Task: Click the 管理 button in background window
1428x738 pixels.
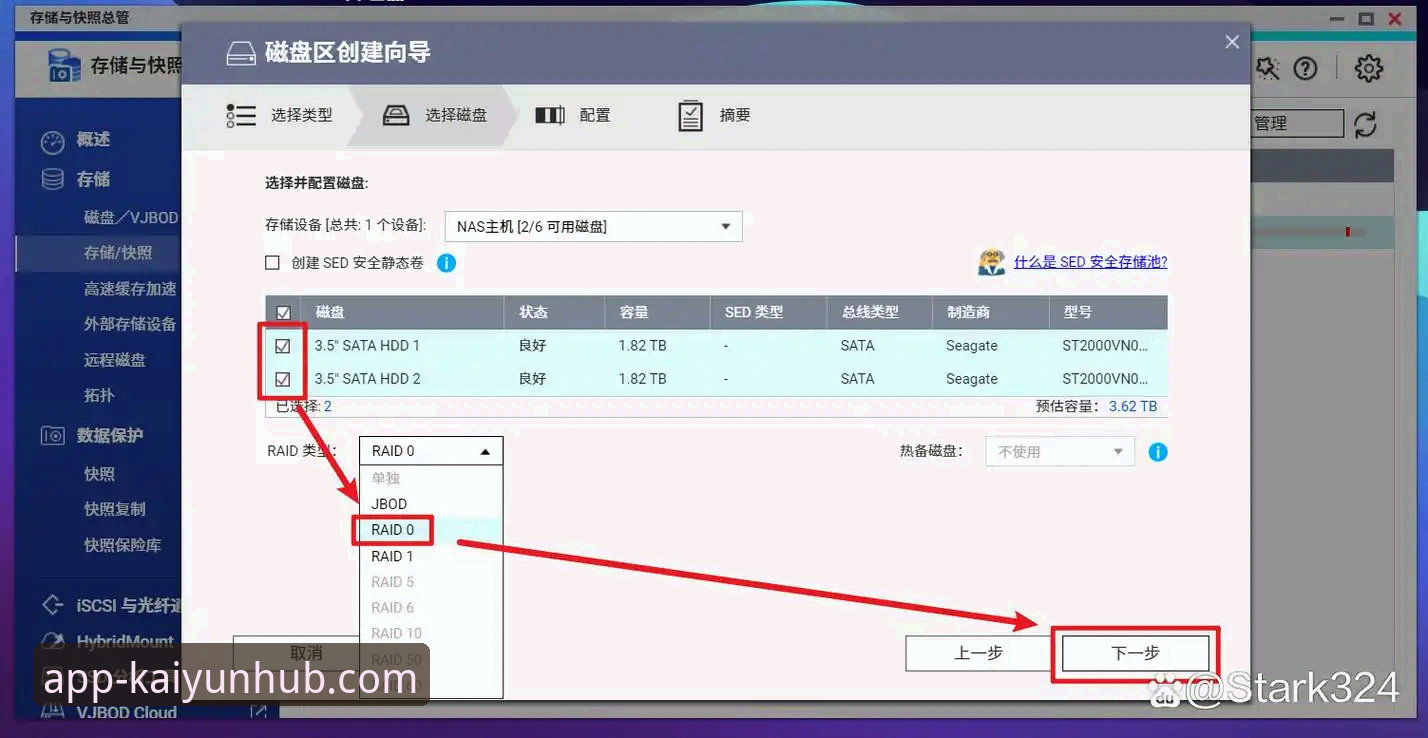Action: tap(1297, 124)
